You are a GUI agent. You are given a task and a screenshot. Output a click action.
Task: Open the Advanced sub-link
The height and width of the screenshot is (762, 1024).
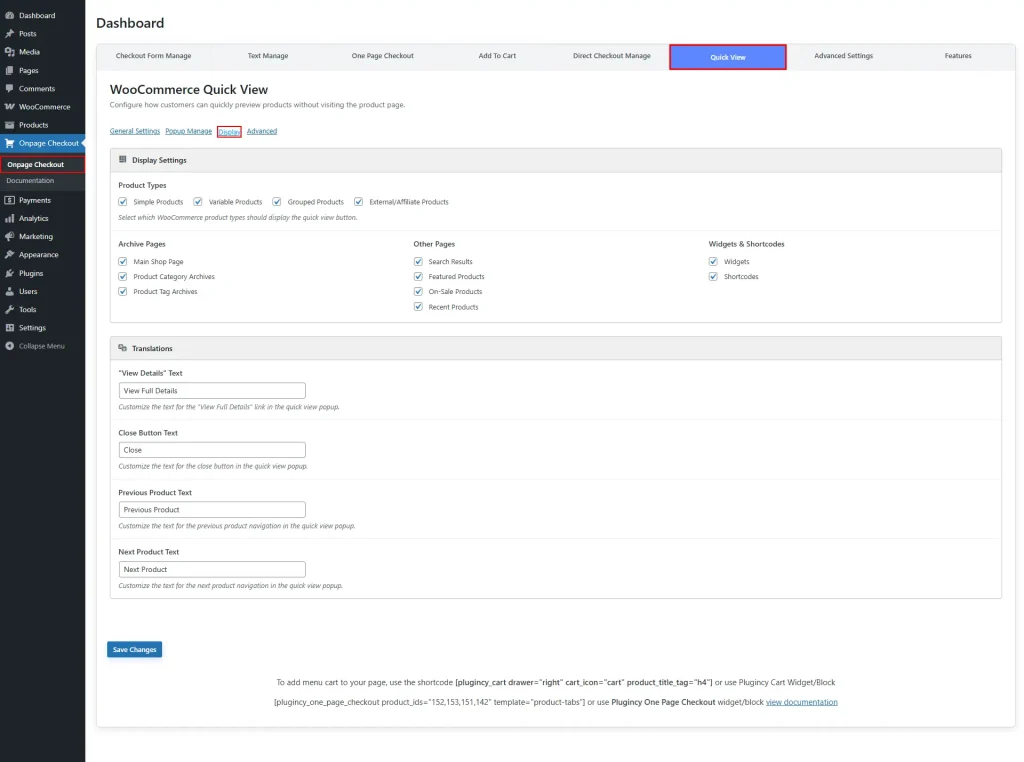pos(262,131)
